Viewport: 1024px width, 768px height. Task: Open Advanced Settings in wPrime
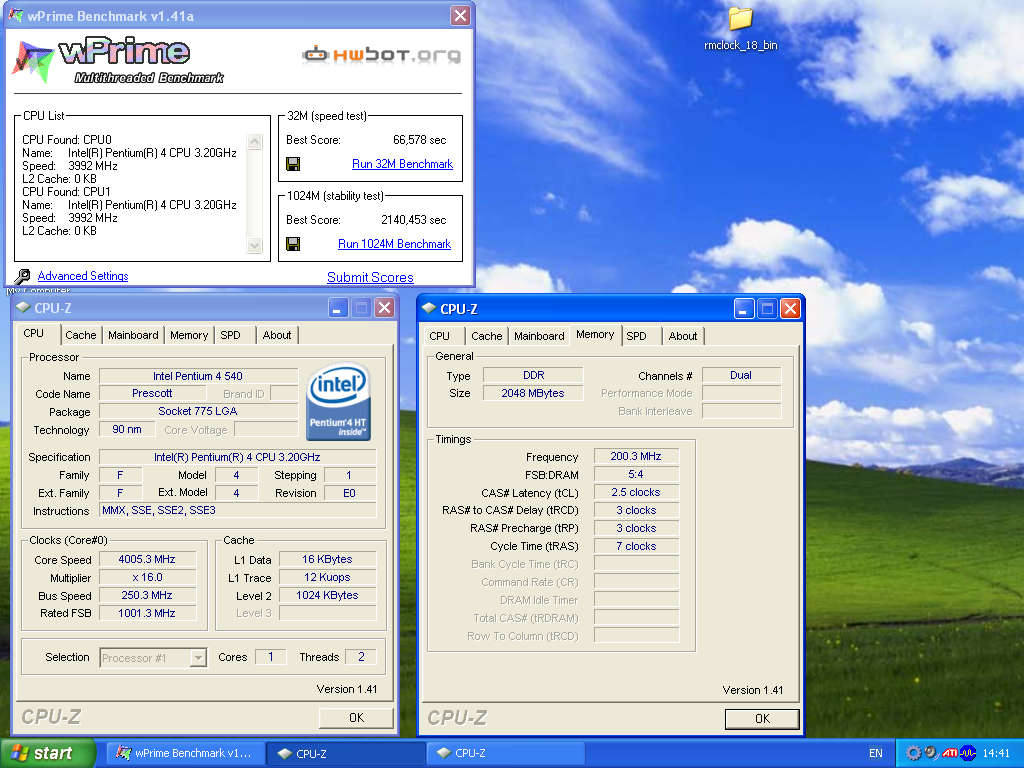[83, 276]
